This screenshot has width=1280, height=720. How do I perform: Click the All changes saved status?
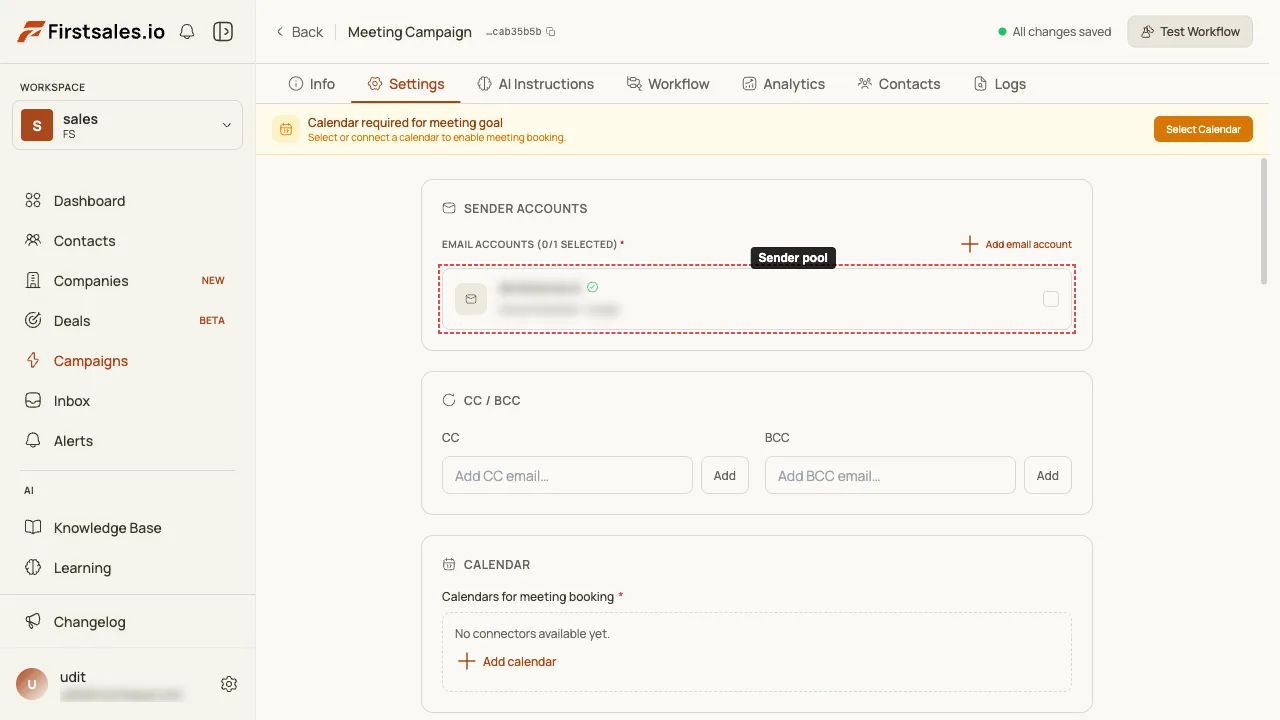pos(1055,32)
